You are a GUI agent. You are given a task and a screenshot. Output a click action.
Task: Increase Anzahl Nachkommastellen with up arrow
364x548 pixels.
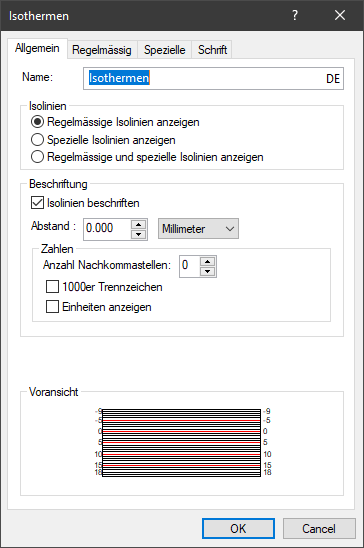pyautogui.click(x=208, y=262)
